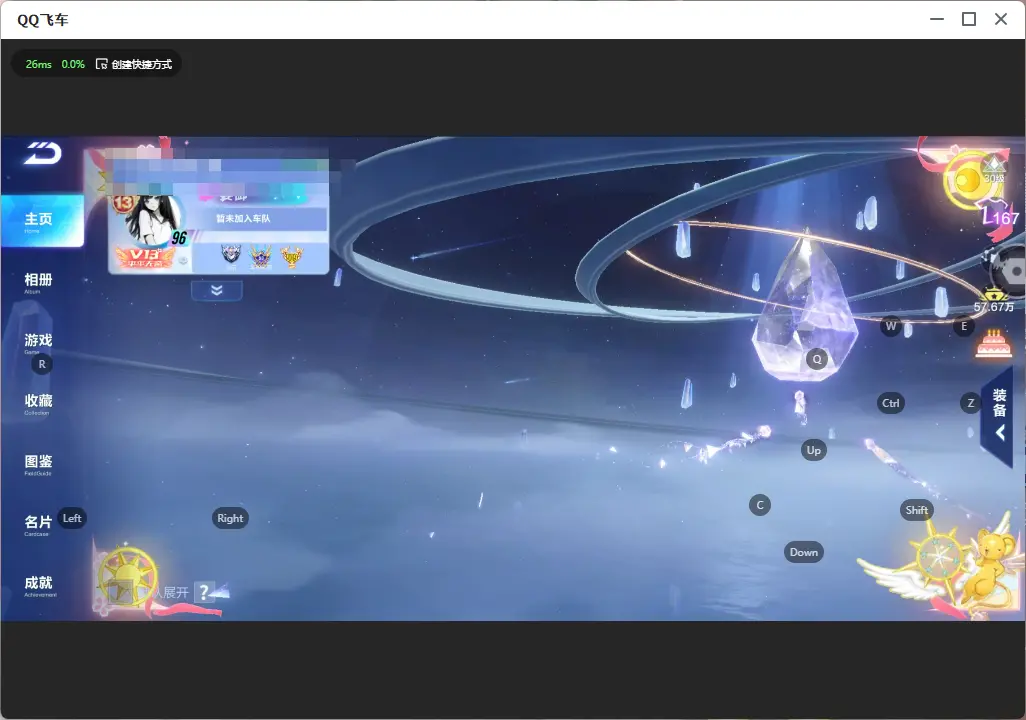Click the 创建快捷方式 create shortcut button
Viewport: 1026px width, 720px height.
[x=134, y=64]
